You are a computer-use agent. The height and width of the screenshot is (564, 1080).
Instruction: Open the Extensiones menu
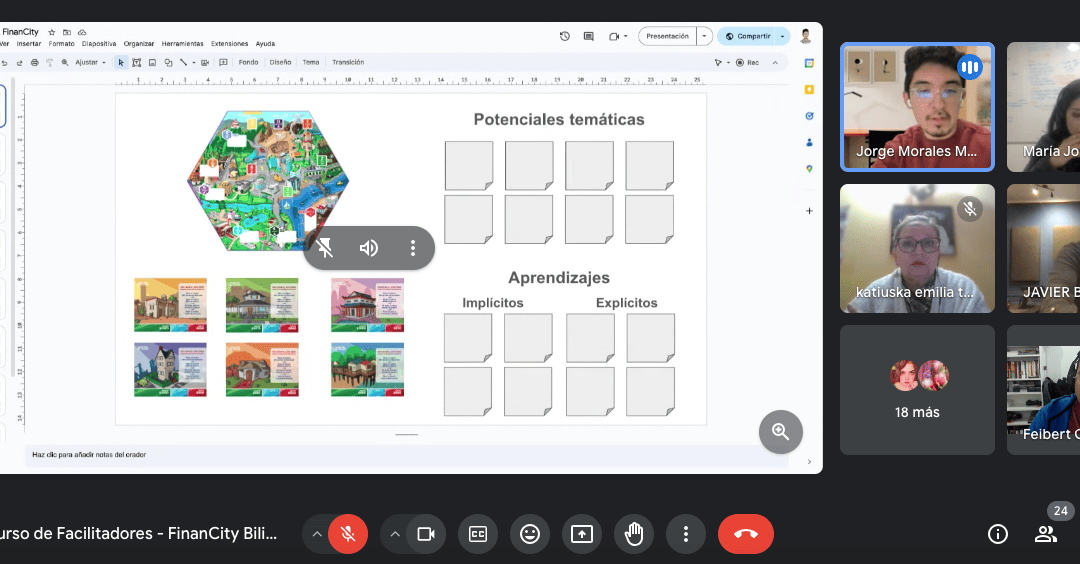coord(229,43)
